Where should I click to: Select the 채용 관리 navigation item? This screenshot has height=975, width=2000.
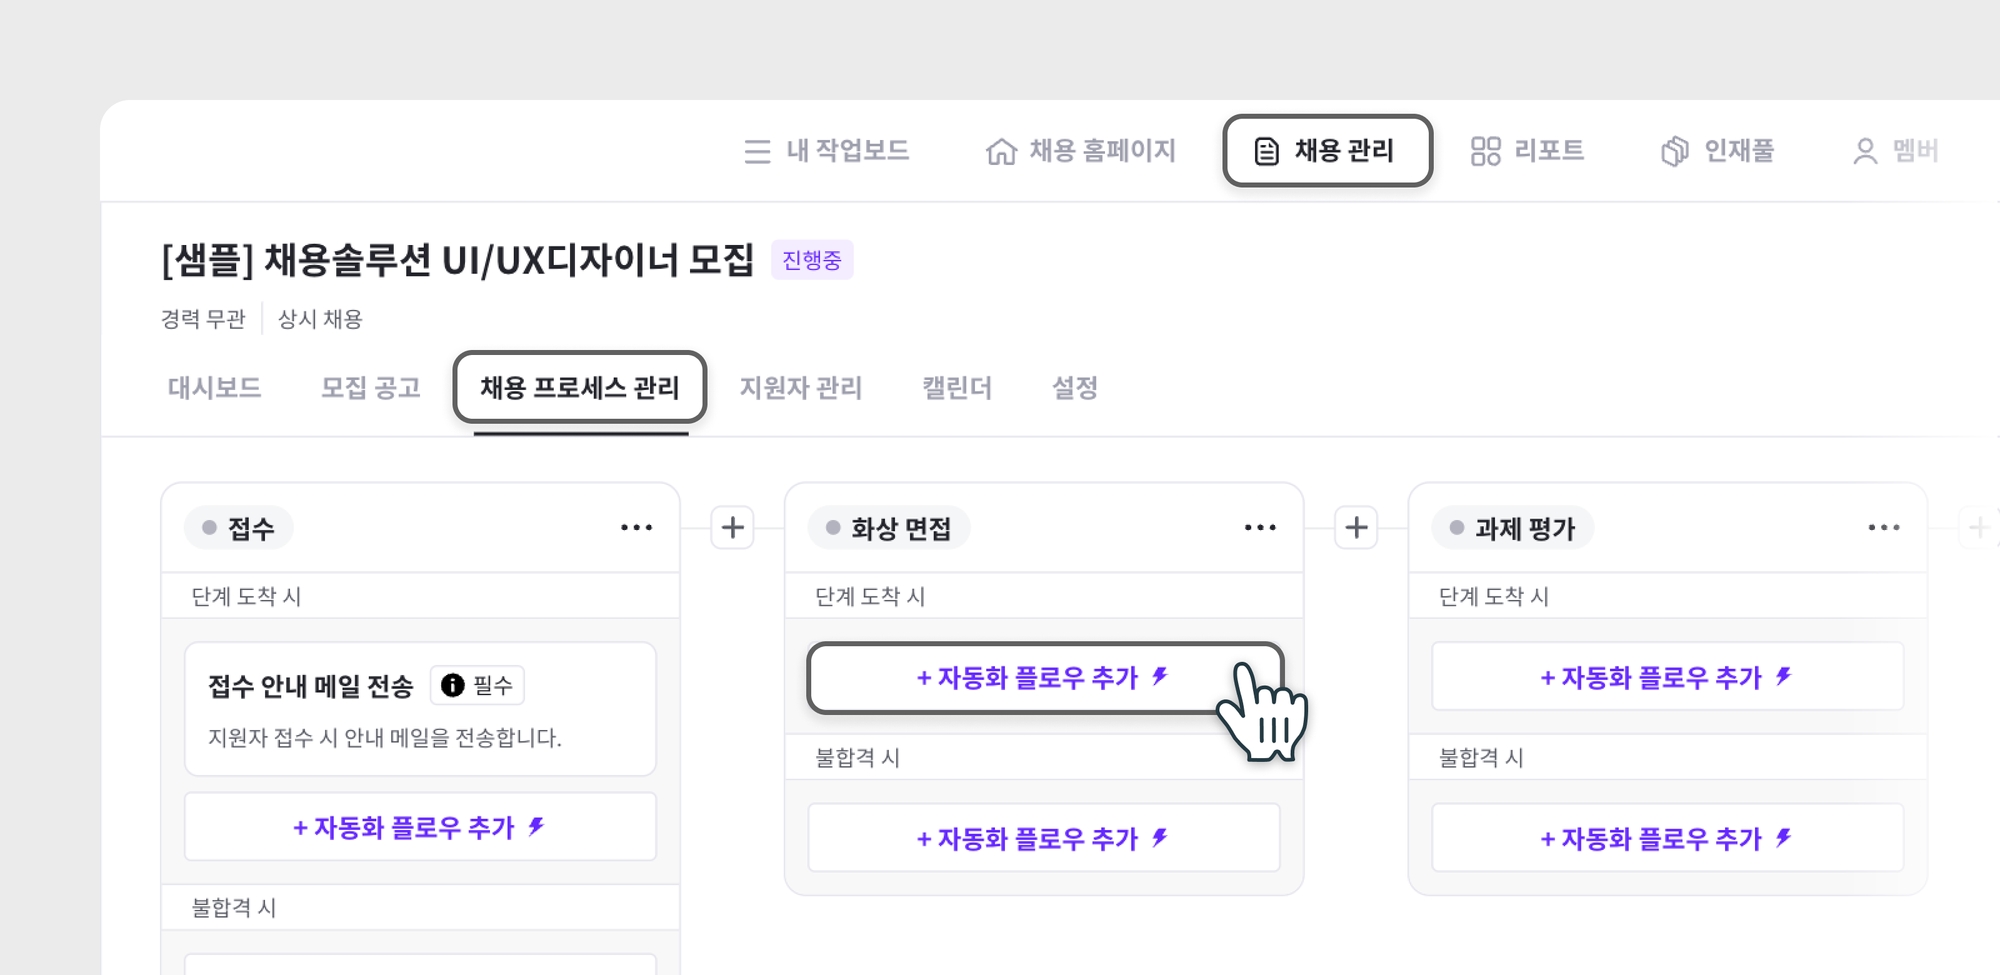pyautogui.click(x=1328, y=151)
